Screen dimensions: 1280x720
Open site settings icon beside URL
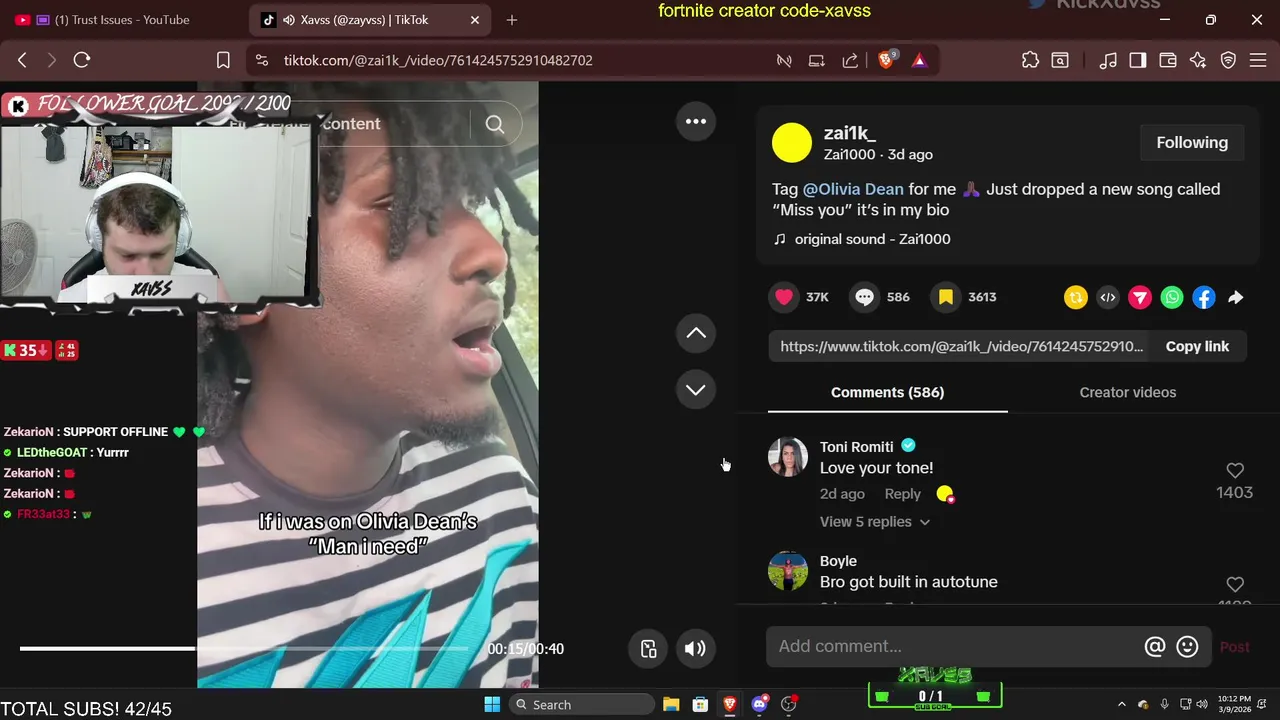[262, 60]
